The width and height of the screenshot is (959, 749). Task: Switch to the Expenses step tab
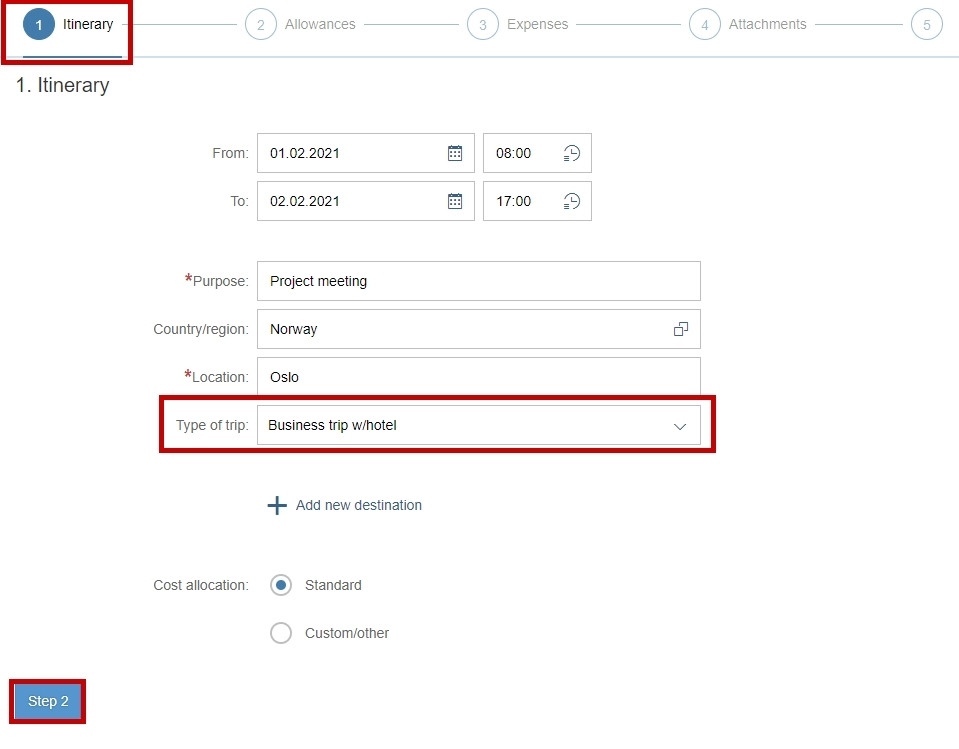(x=517, y=24)
